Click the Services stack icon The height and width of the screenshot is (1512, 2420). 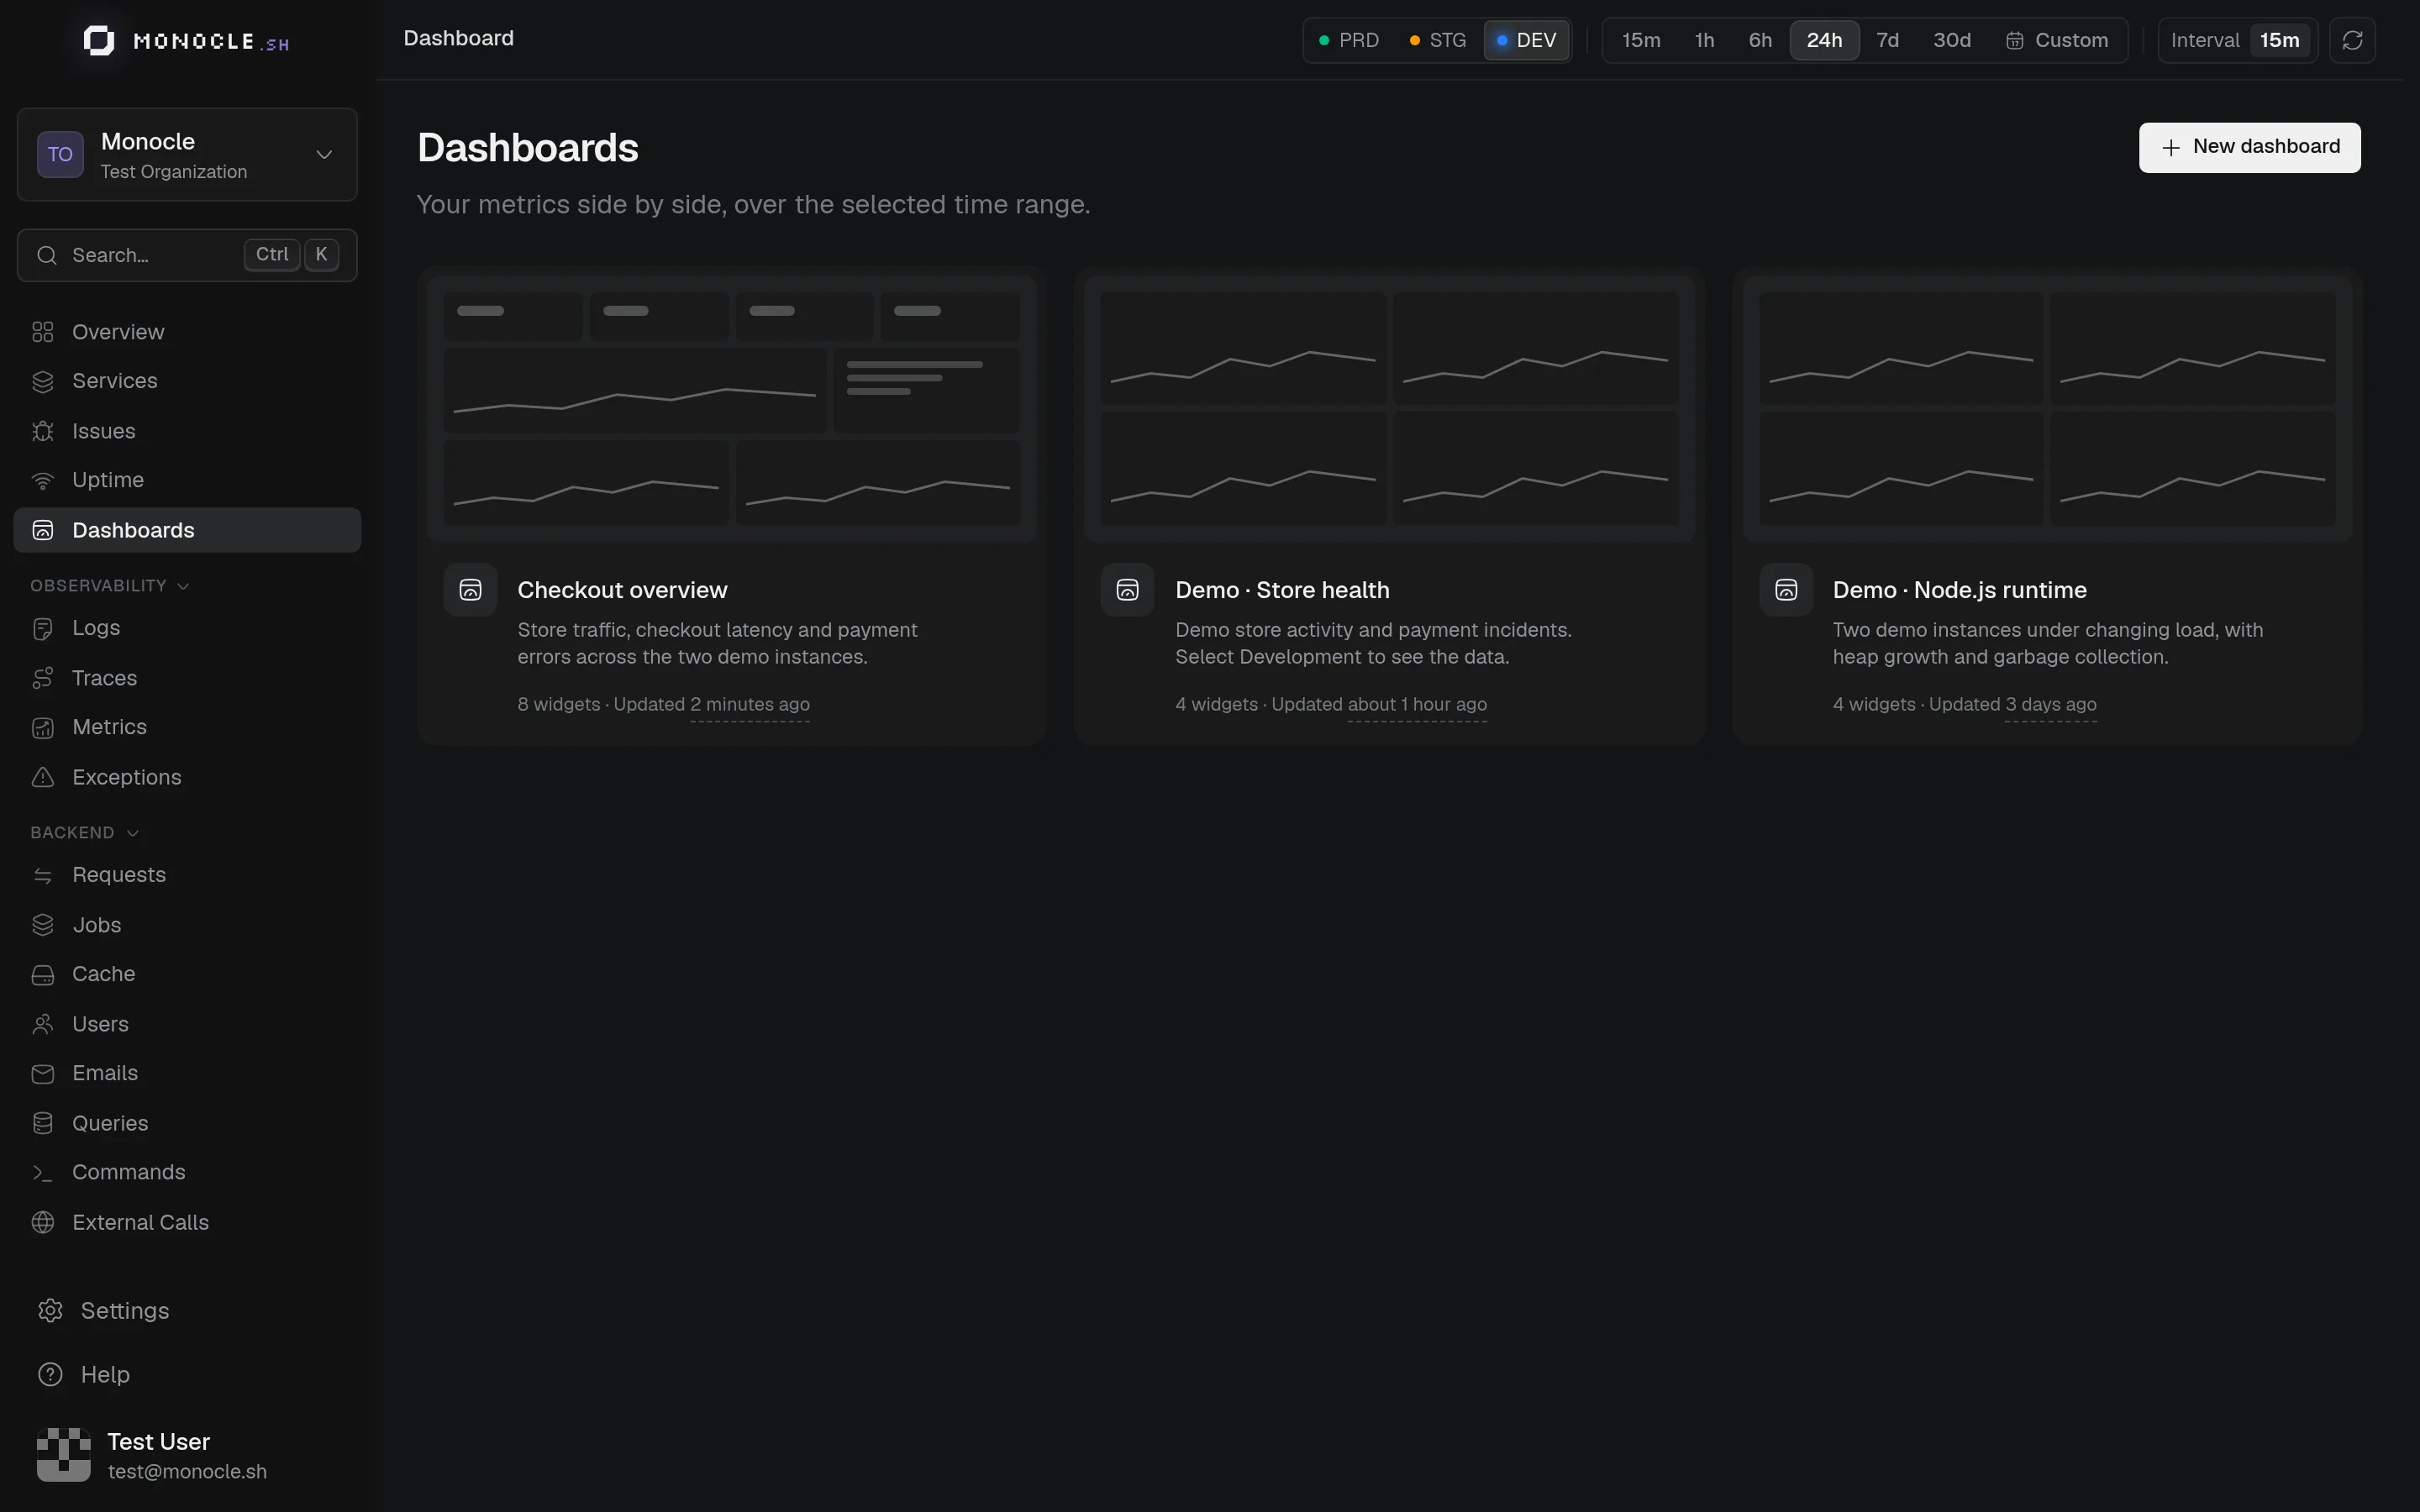(43, 381)
